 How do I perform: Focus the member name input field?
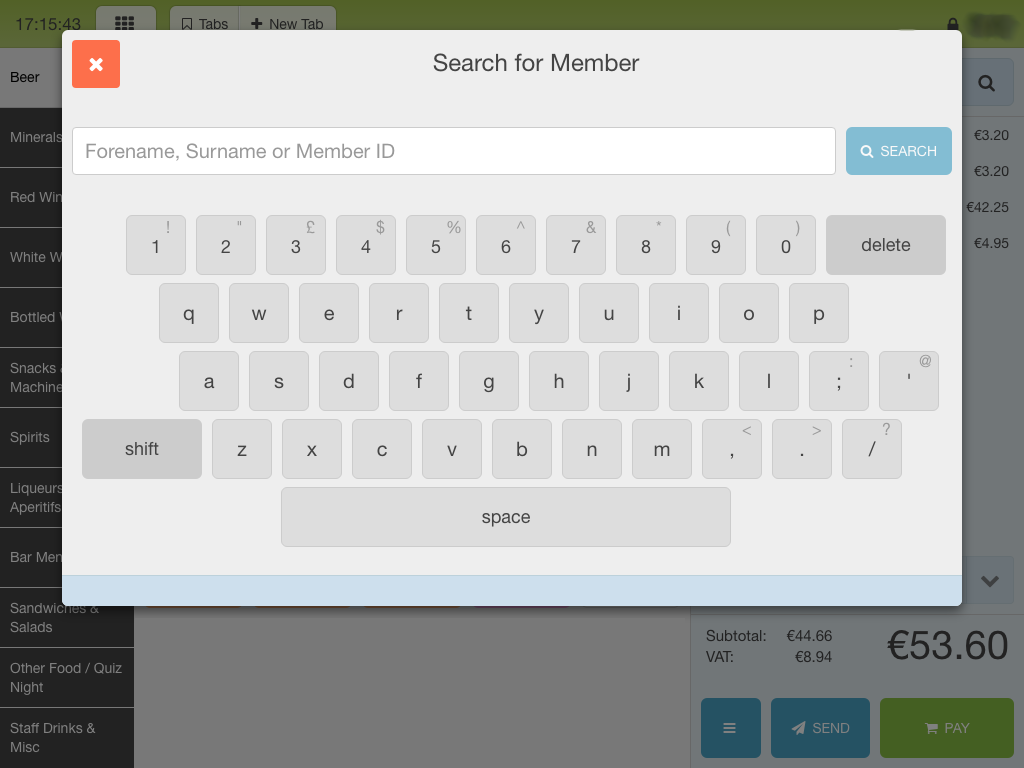(453, 151)
